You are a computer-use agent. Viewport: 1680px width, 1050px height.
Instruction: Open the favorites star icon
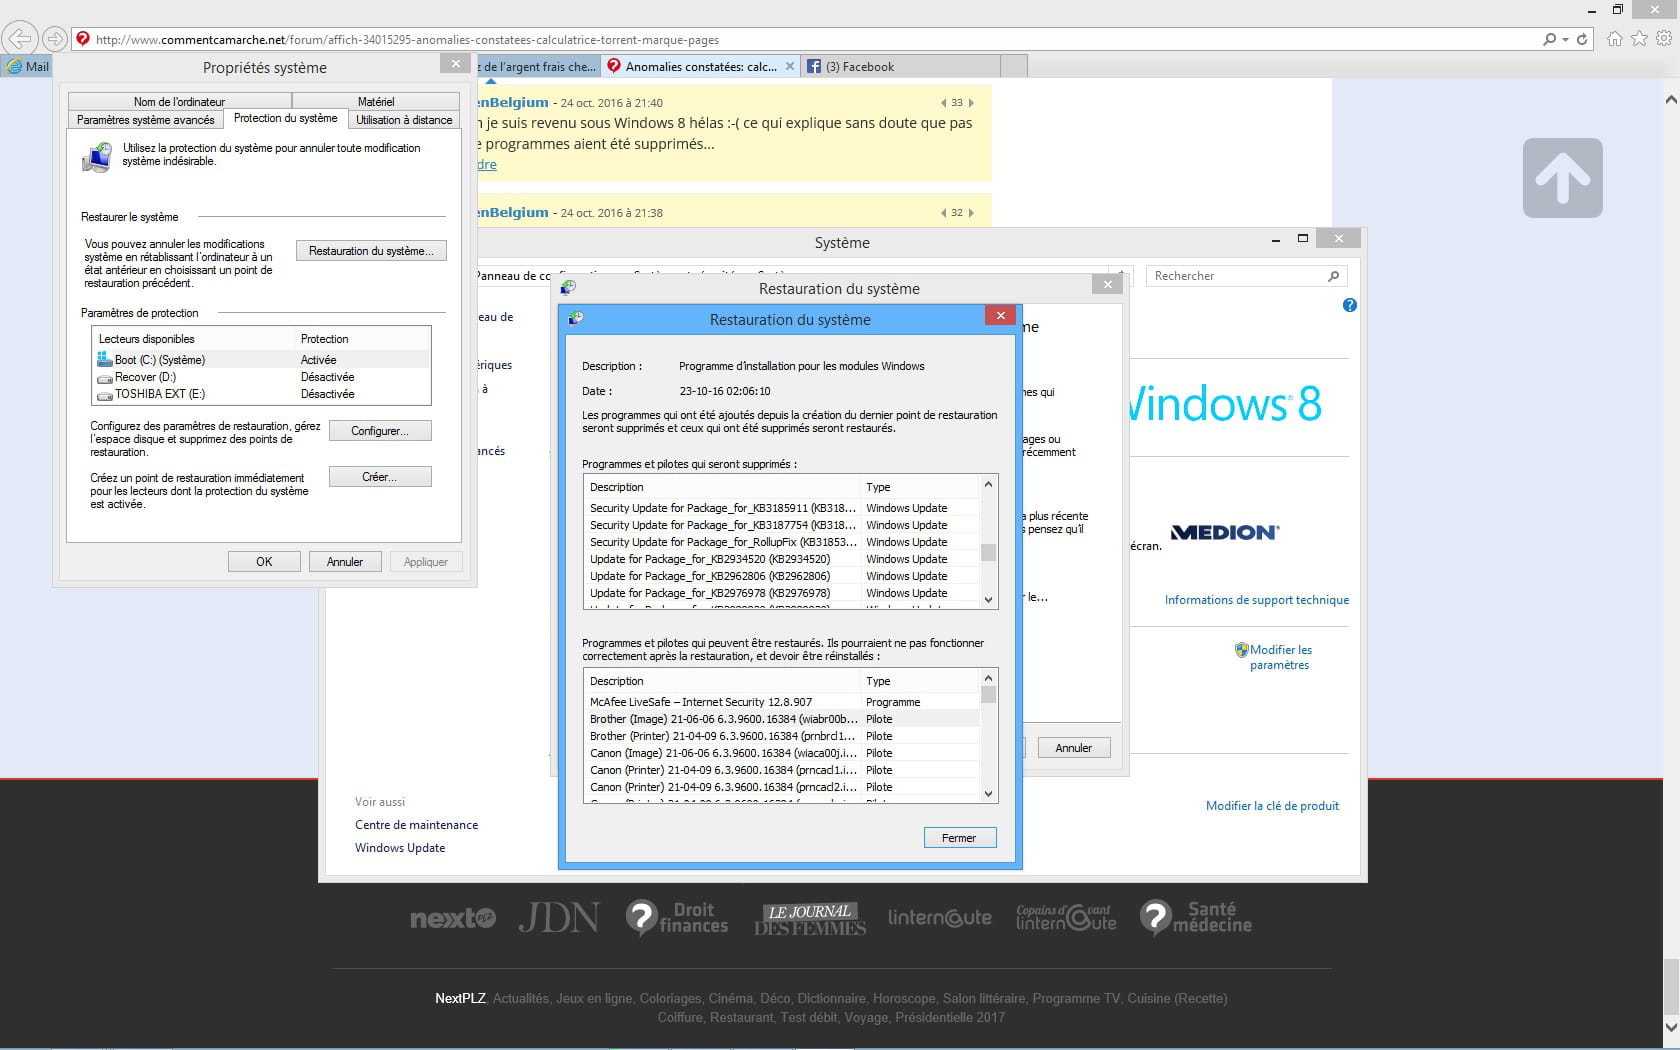[1639, 39]
